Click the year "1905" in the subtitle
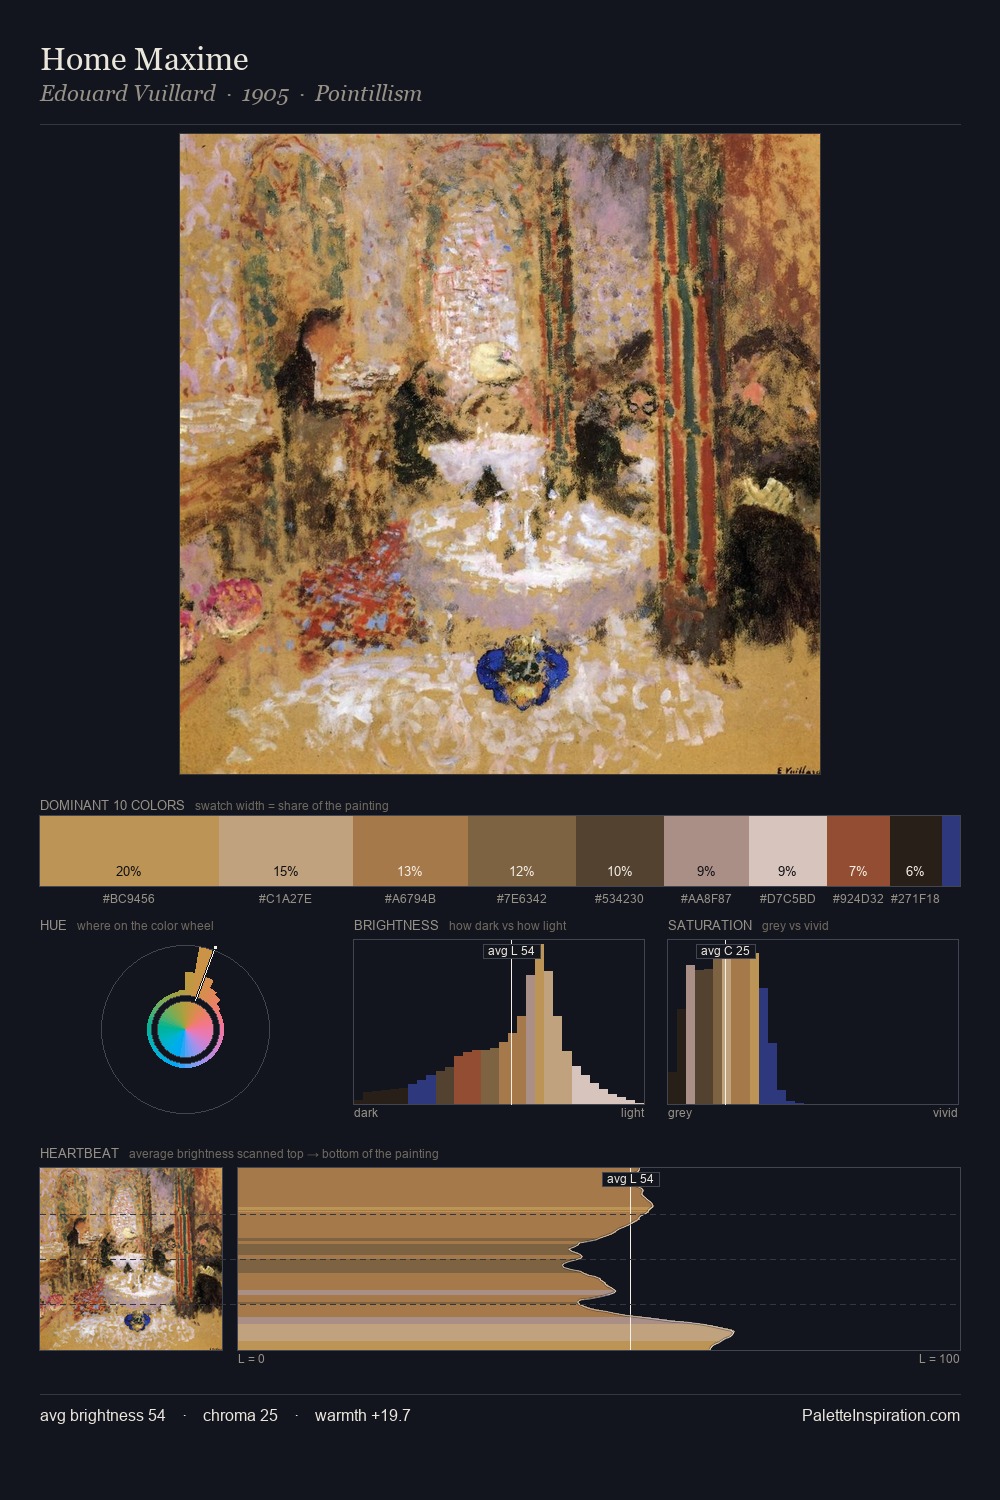Screen dimensions: 1000x1500 (x=265, y=94)
